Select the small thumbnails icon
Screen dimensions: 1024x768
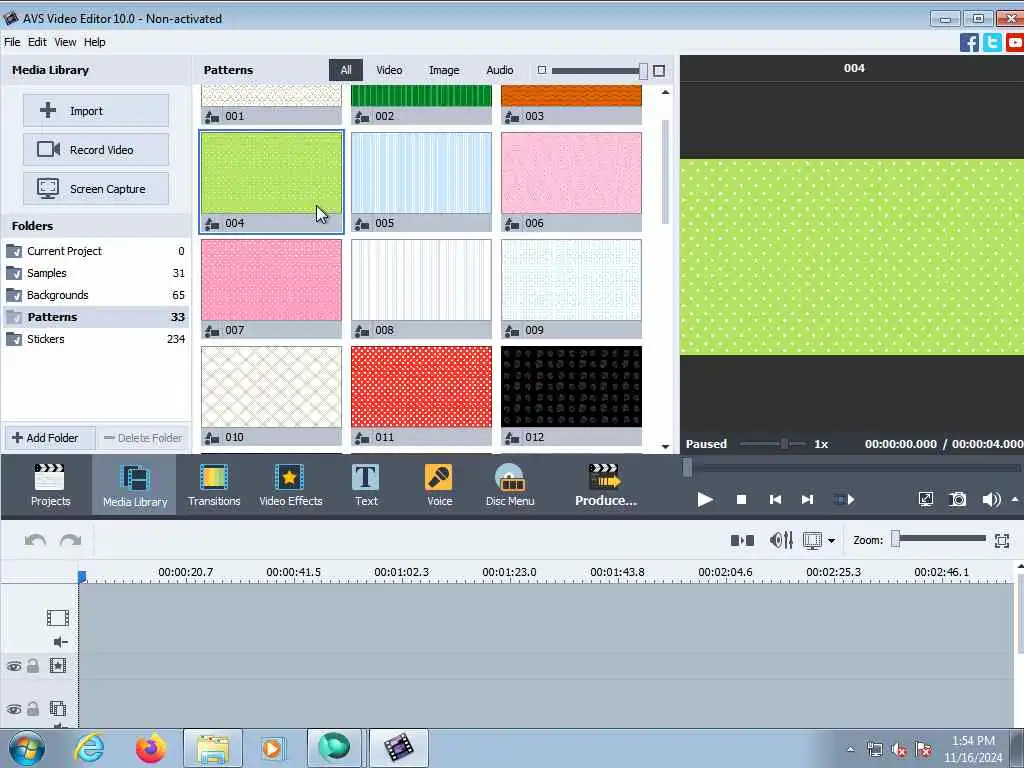pos(541,70)
